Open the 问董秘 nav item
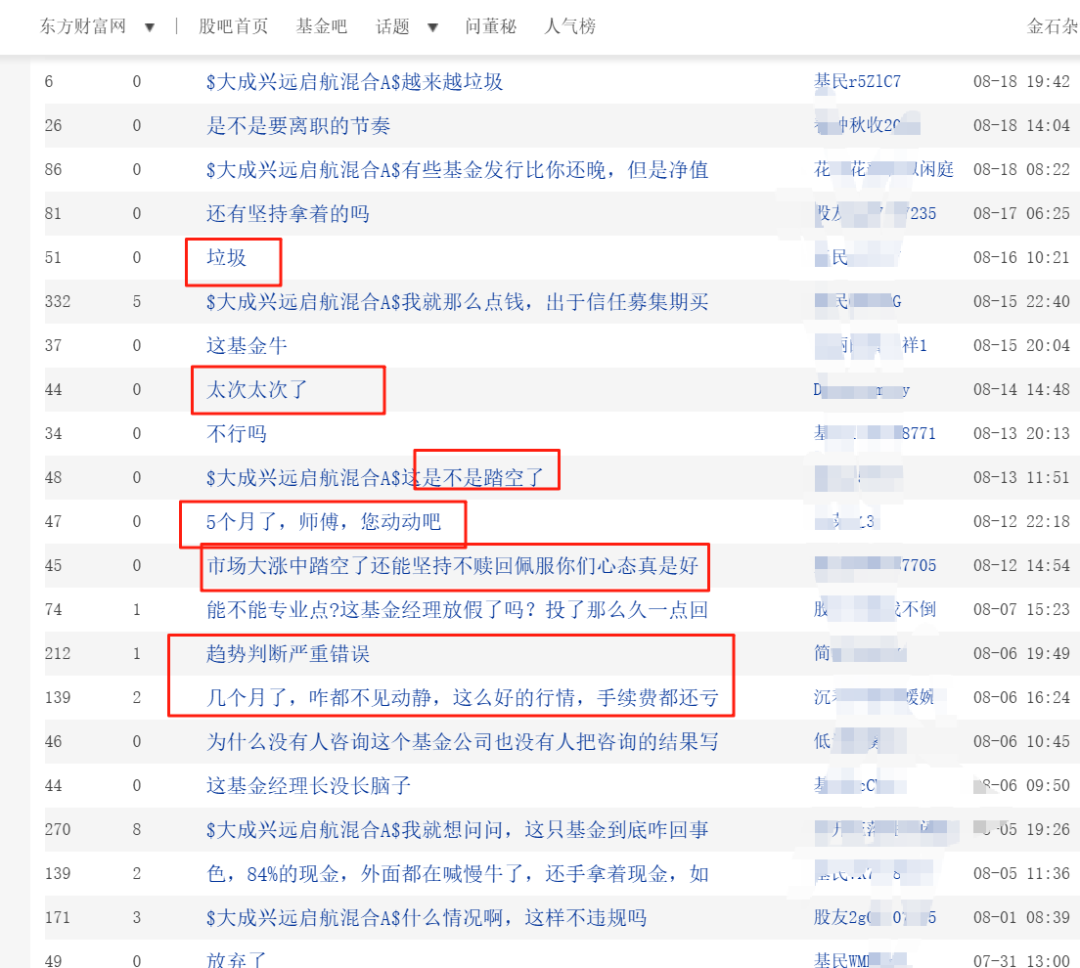The height and width of the screenshot is (968, 1080). click(490, 26)
